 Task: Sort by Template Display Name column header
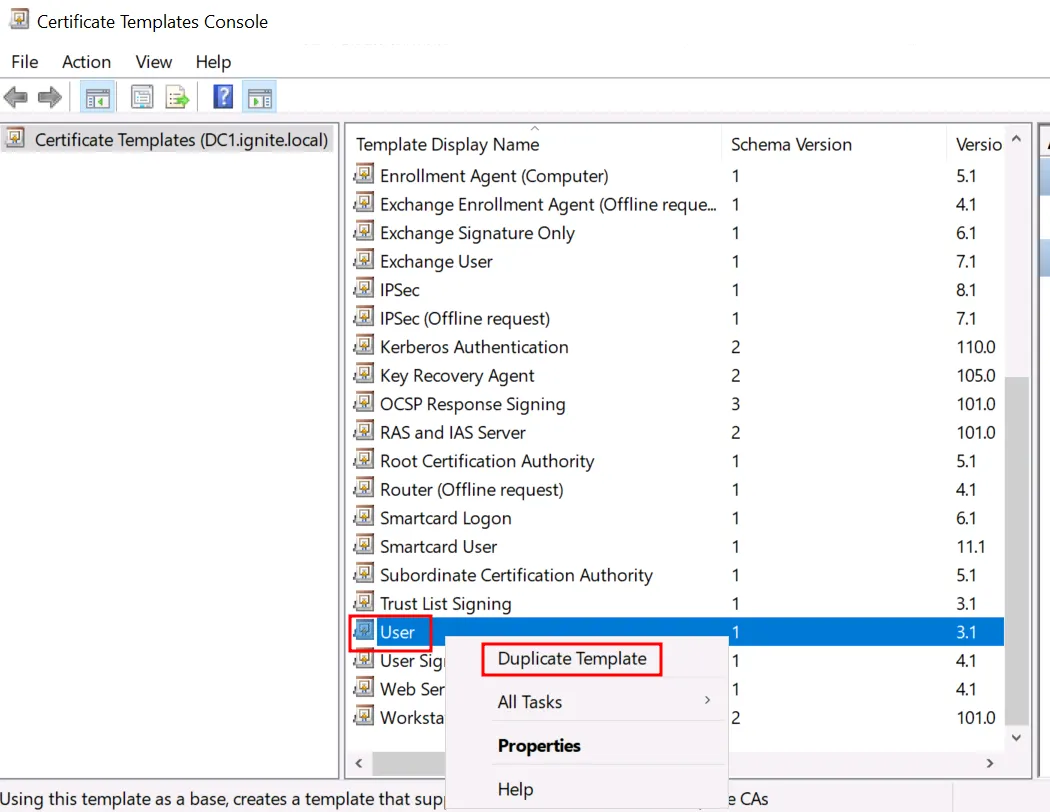click(447, 145)
